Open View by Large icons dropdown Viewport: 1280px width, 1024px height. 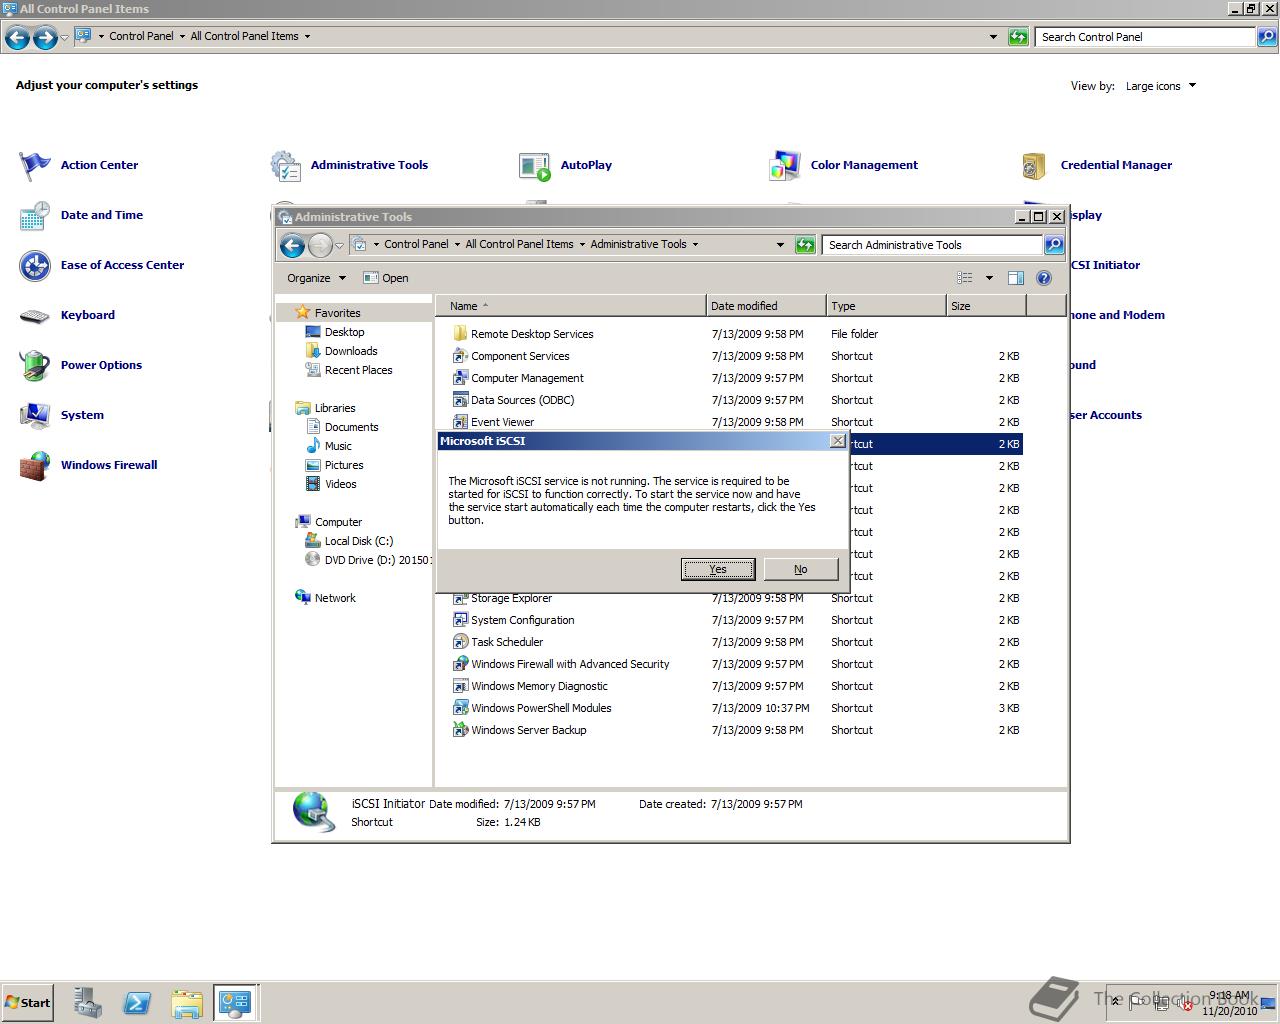(1161, 86)
